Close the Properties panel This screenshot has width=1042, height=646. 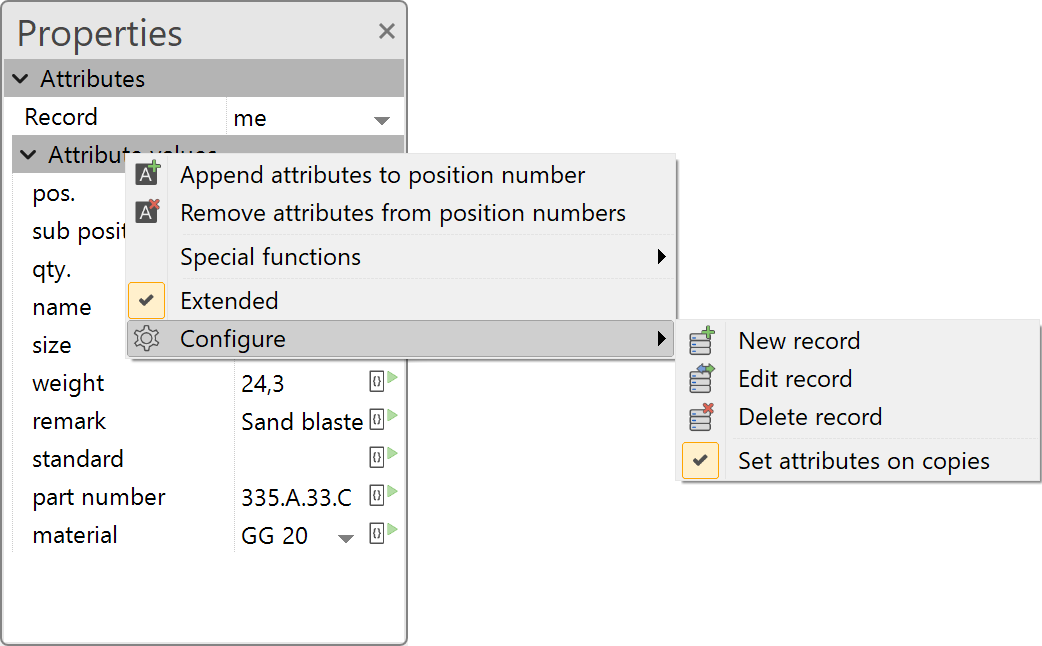pos(386,31)
